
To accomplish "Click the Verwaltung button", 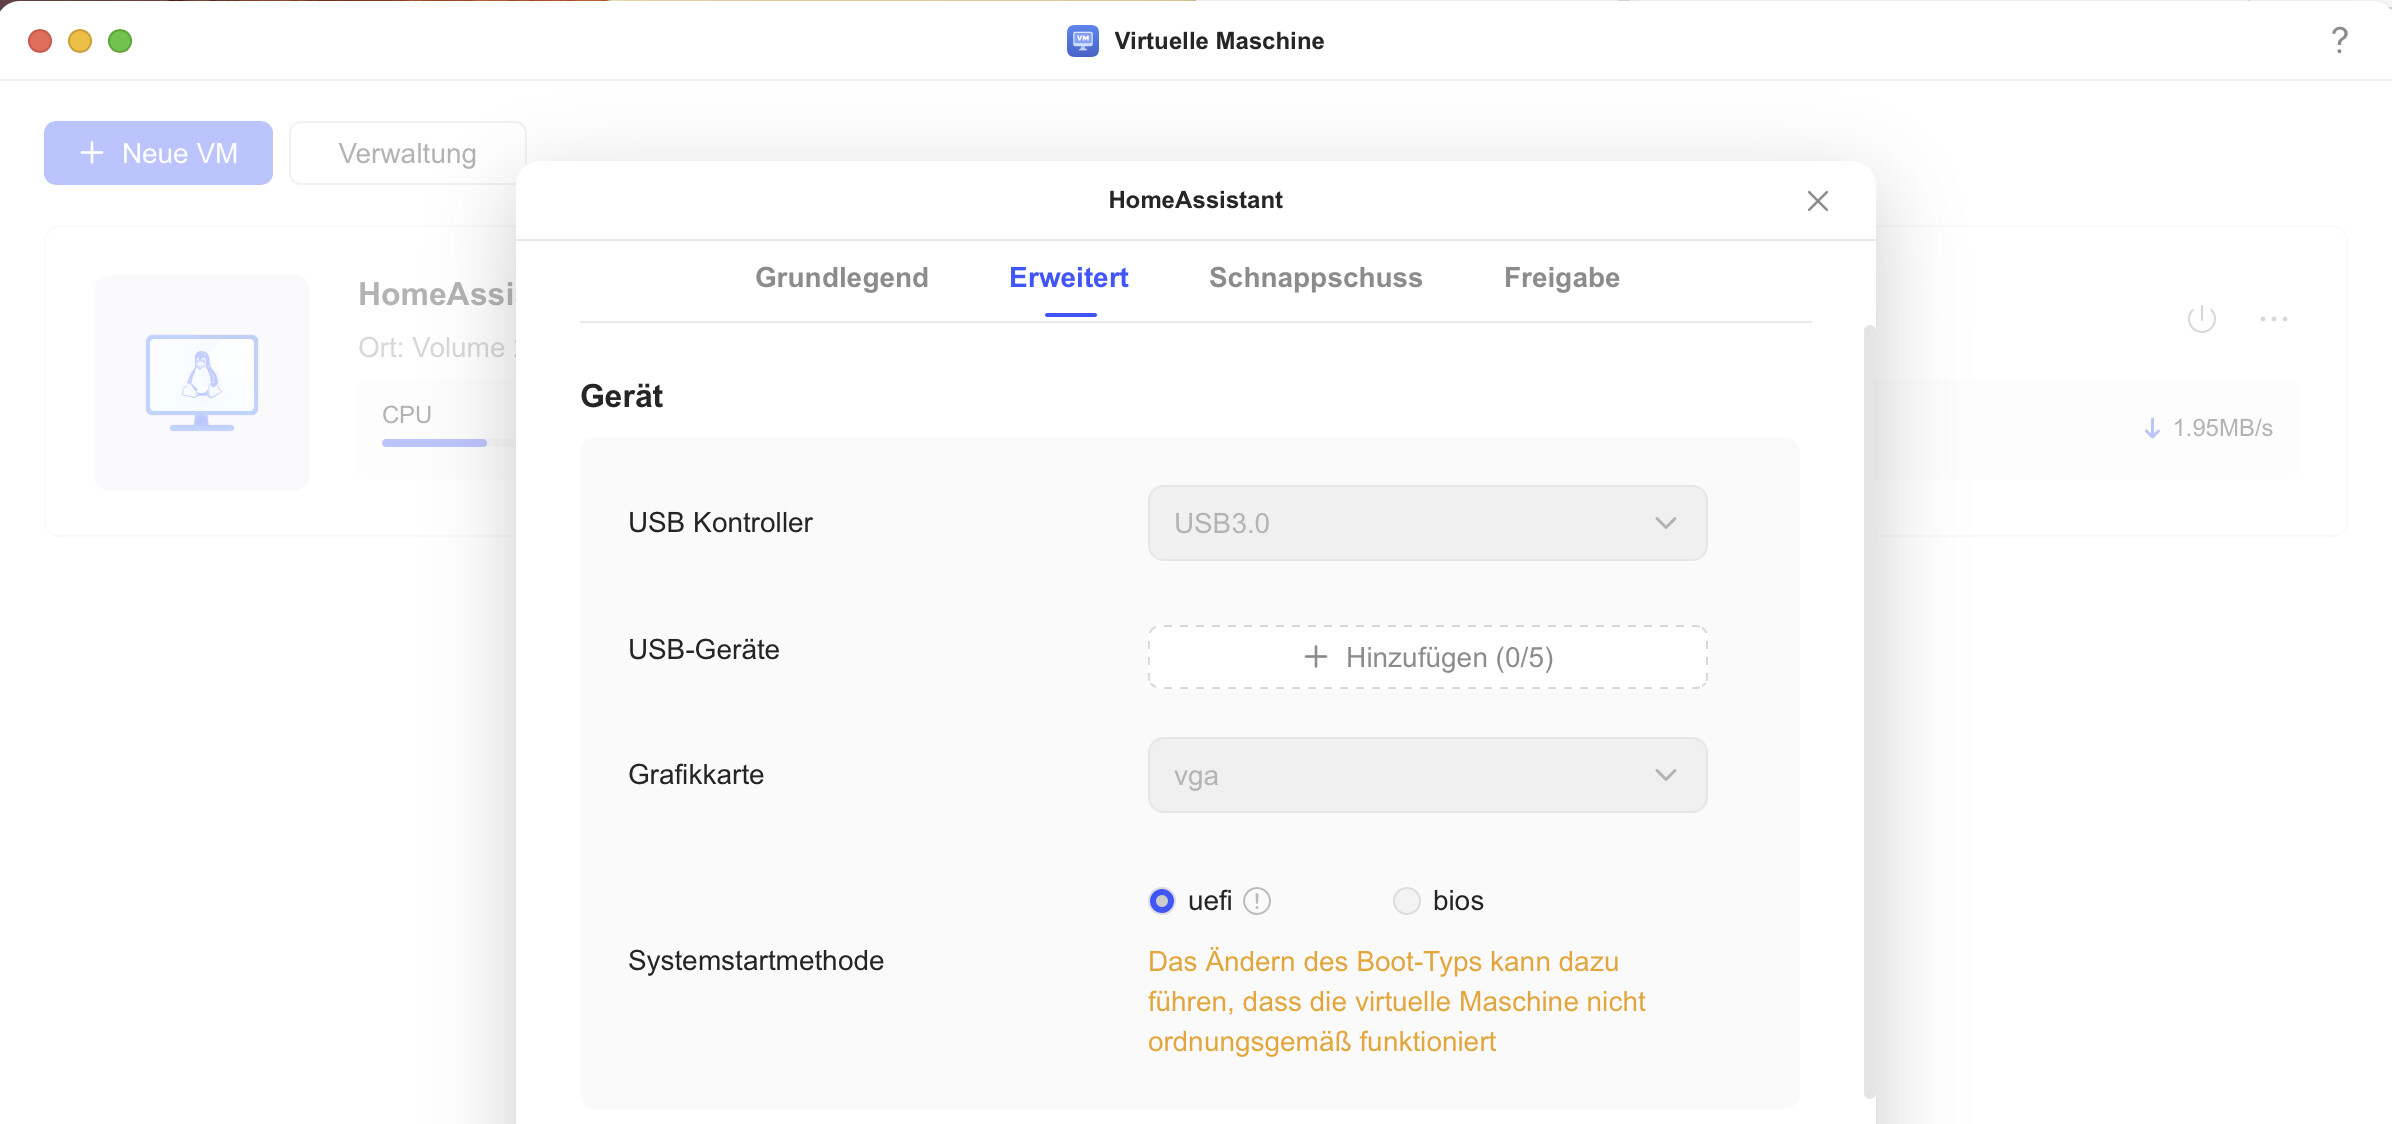I will (x=407, y=153).
